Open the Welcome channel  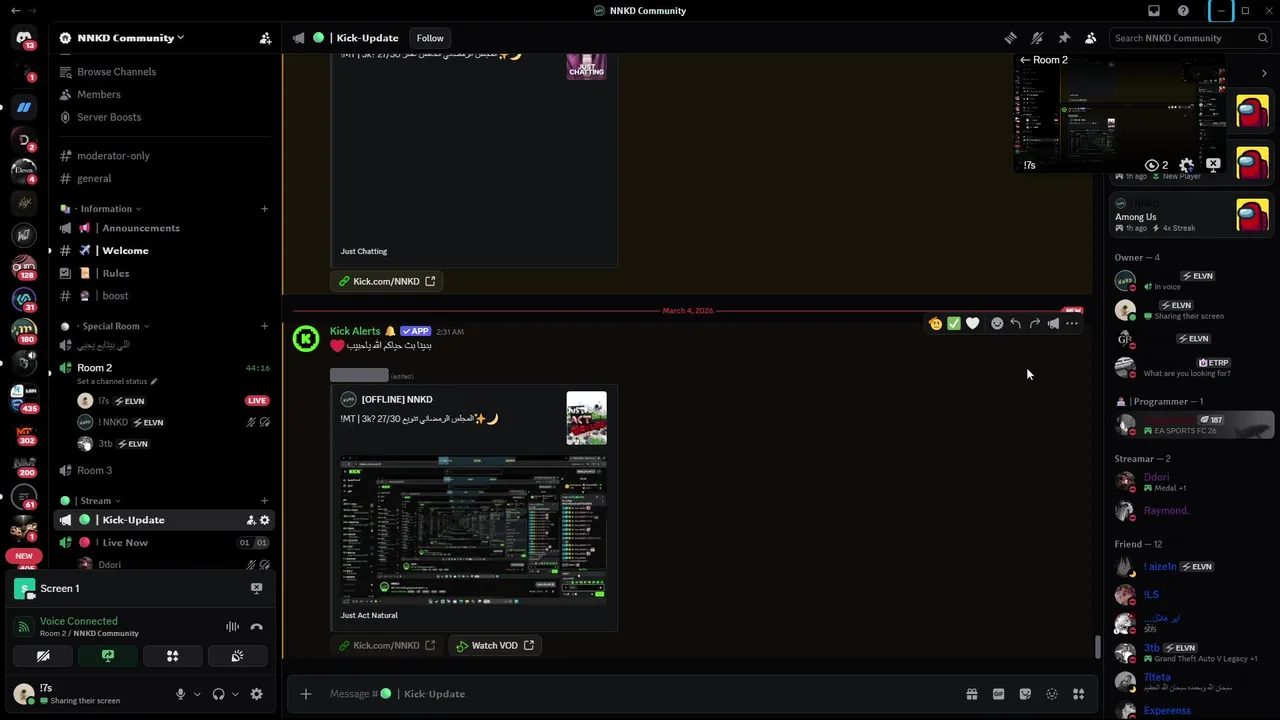tap(166, 250)
